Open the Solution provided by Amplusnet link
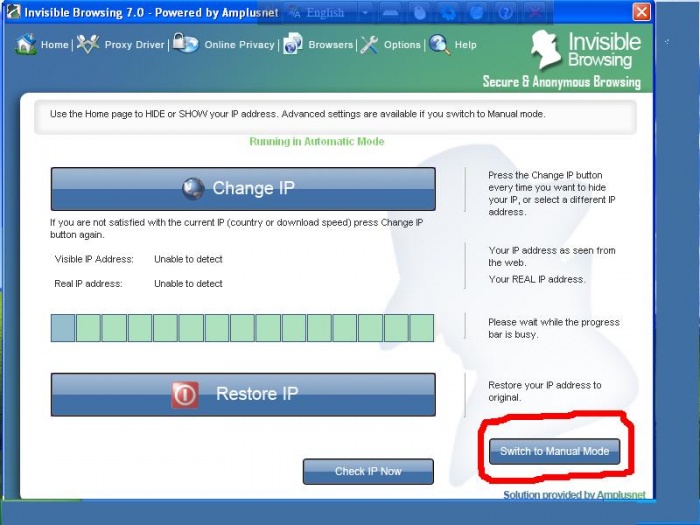This screenshot has width=700, height=525. 574,495
